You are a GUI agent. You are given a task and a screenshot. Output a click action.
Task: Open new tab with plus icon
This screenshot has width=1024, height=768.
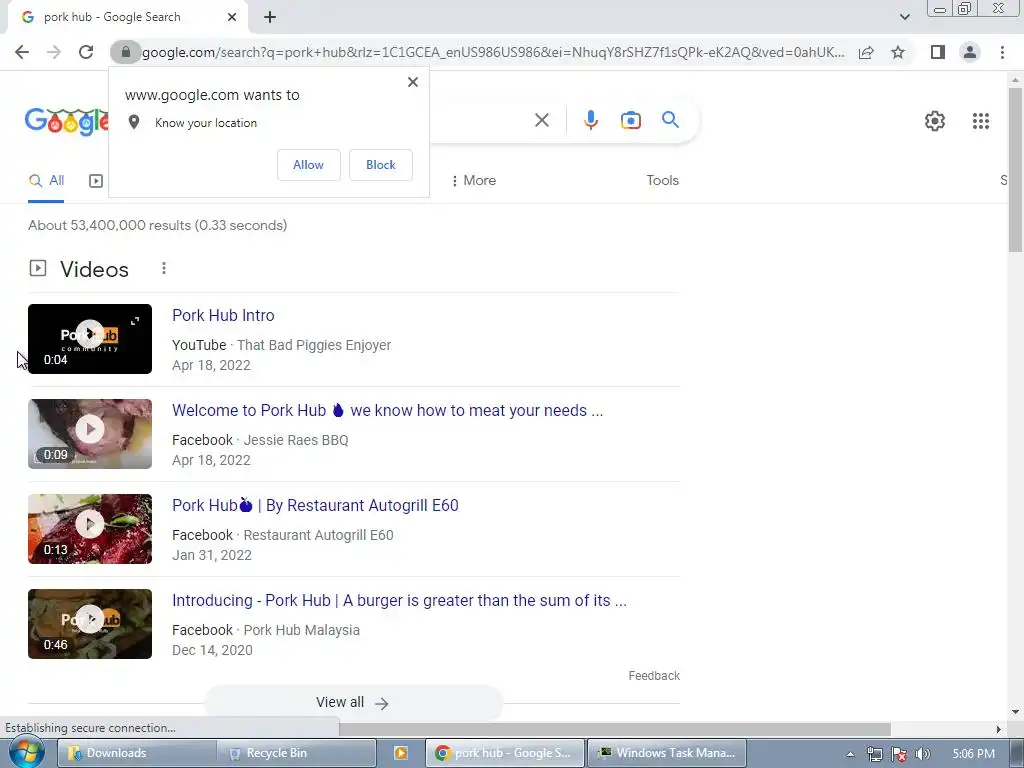(270, 17)
